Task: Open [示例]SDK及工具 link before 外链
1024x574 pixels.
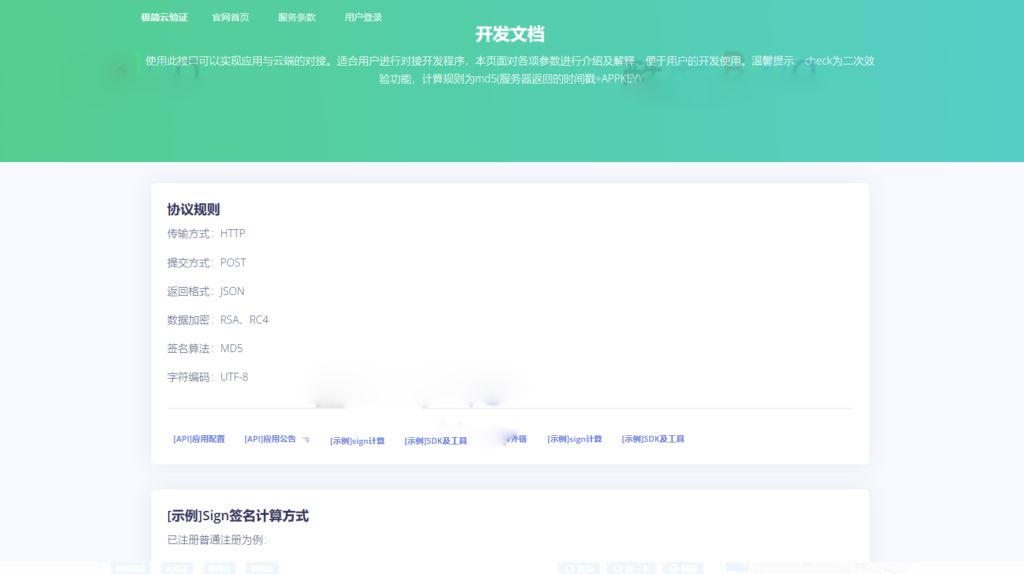Action: [436, 441]
